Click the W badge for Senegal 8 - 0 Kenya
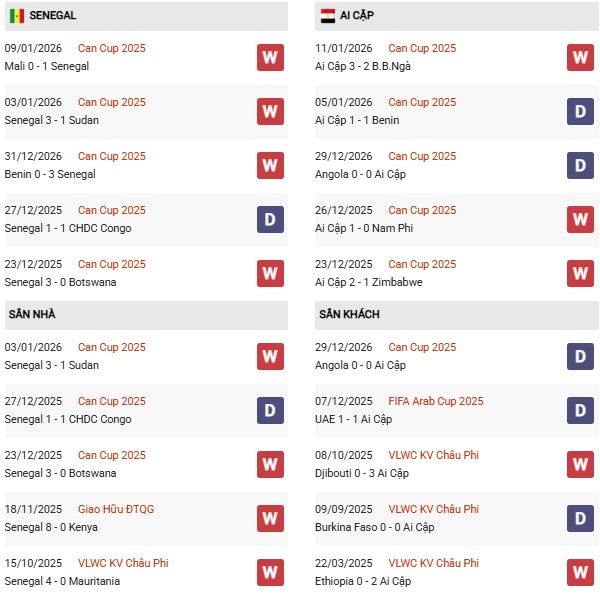 pyautogui.click(x=270, y=518)
